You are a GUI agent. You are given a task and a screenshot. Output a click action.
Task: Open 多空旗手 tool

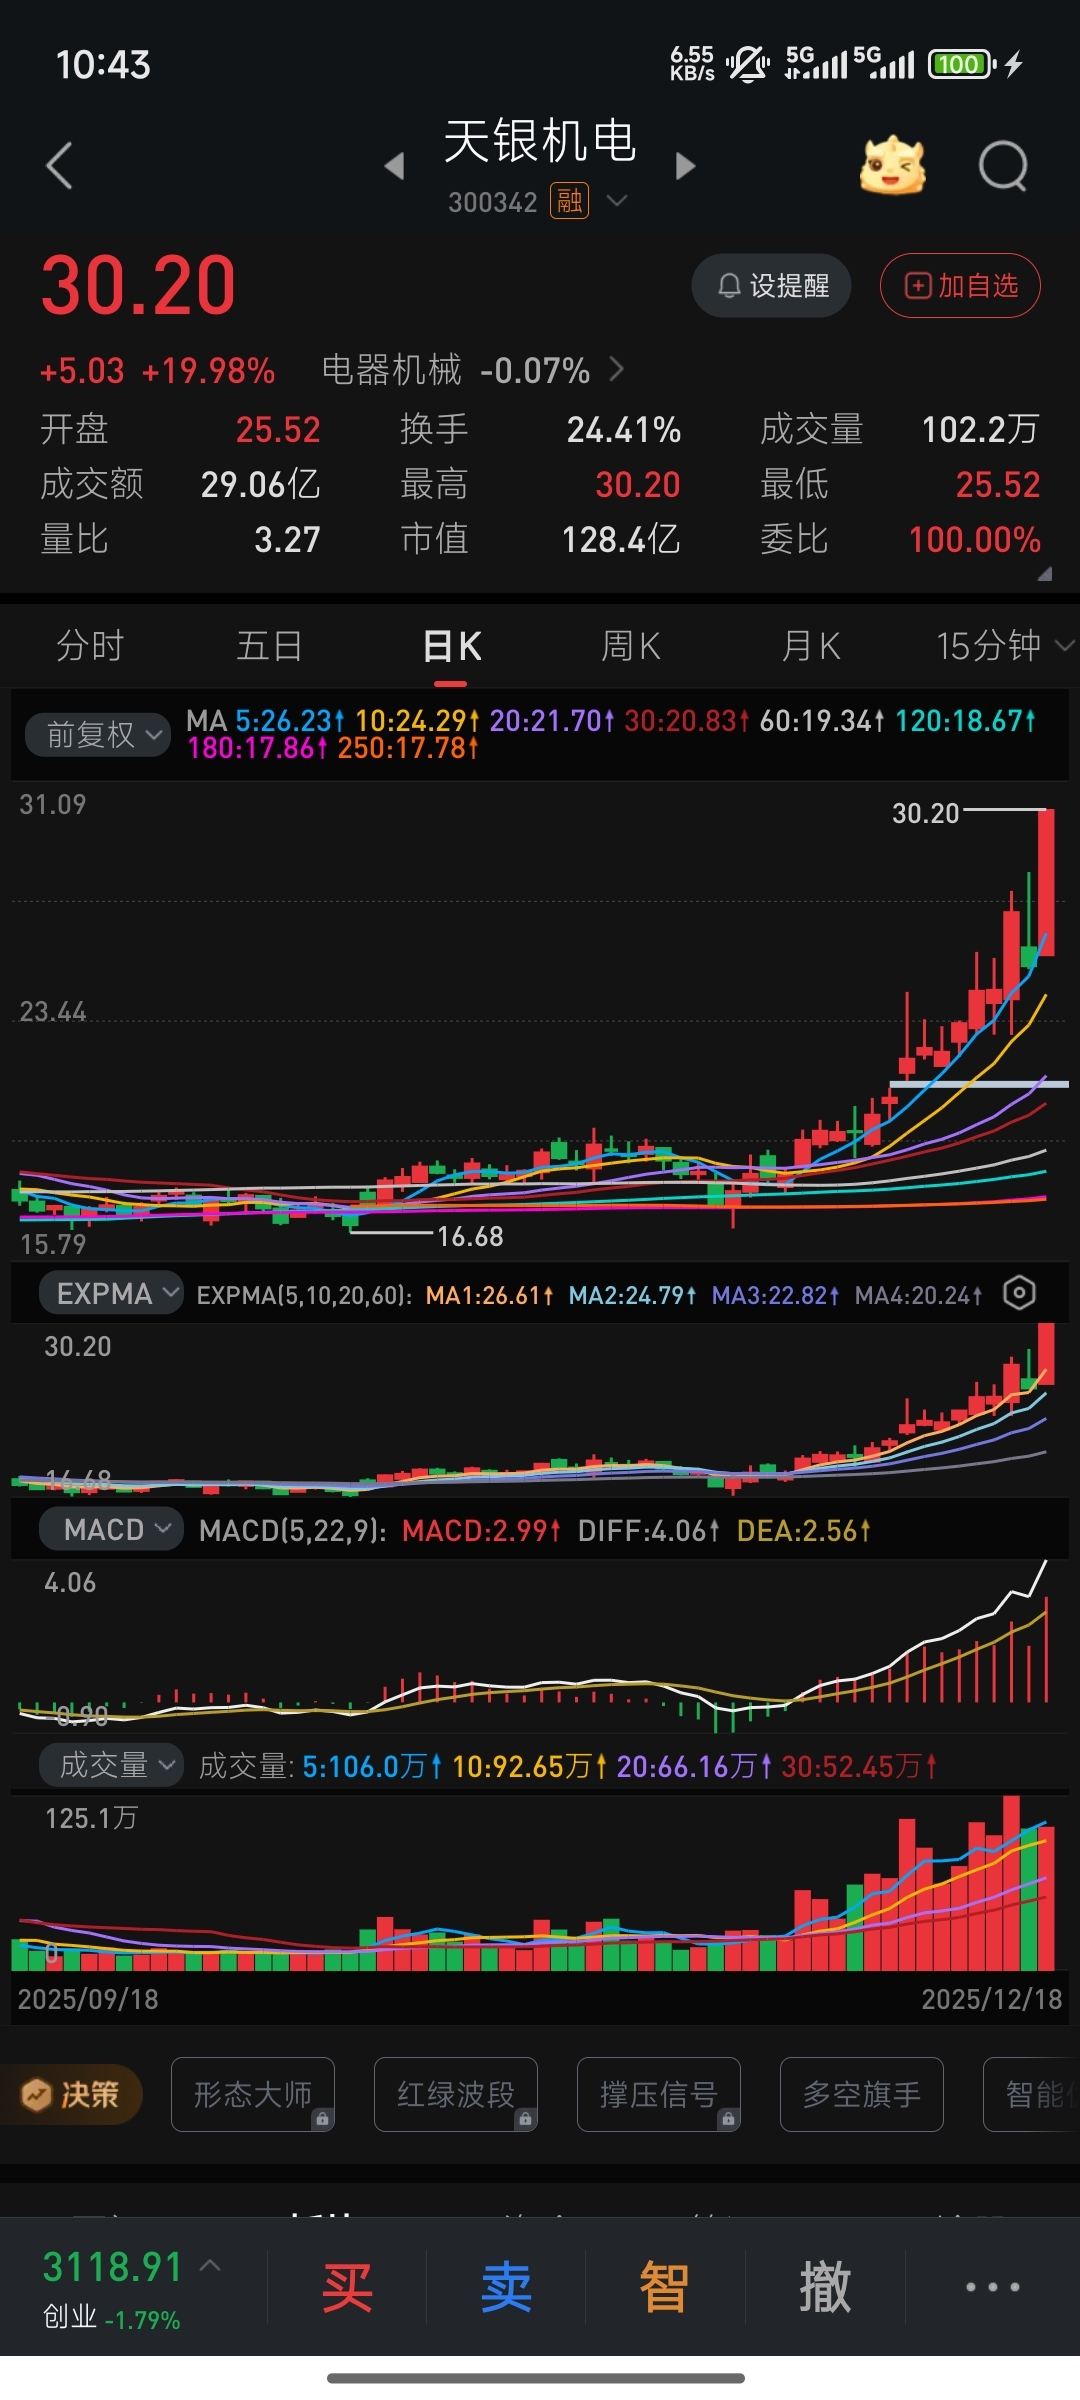coord(862,2094)
